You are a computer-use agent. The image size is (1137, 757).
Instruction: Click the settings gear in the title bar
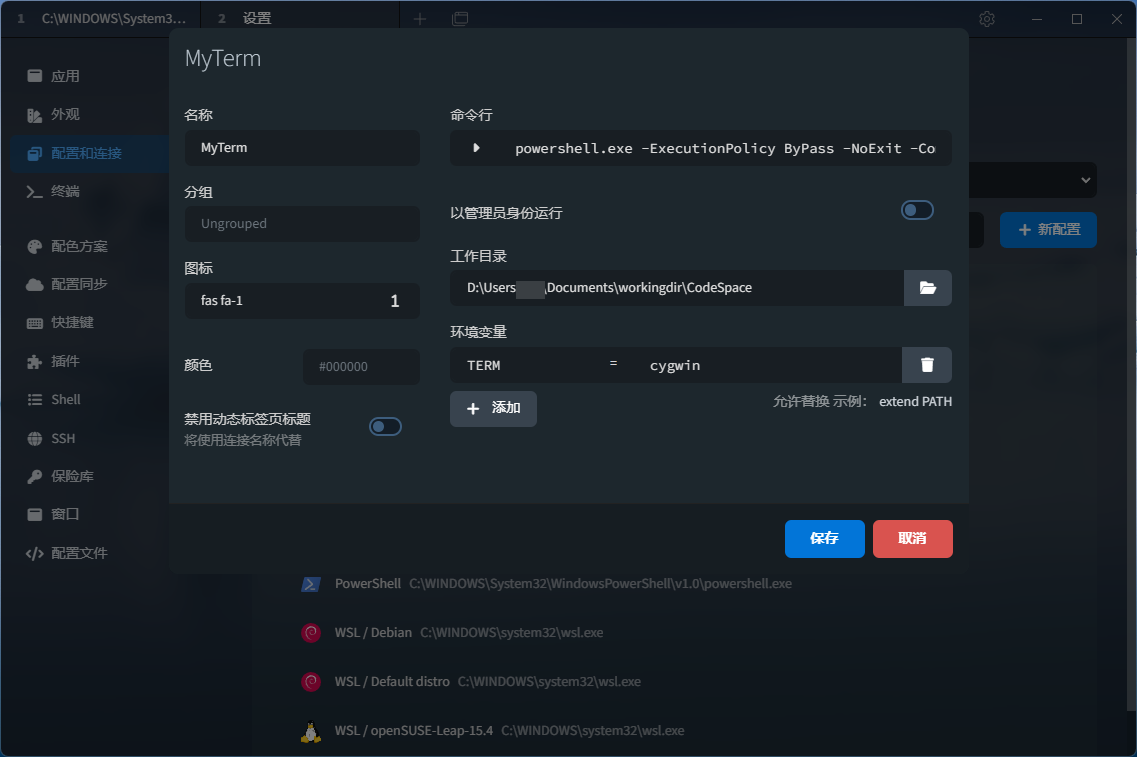(987, 19)
